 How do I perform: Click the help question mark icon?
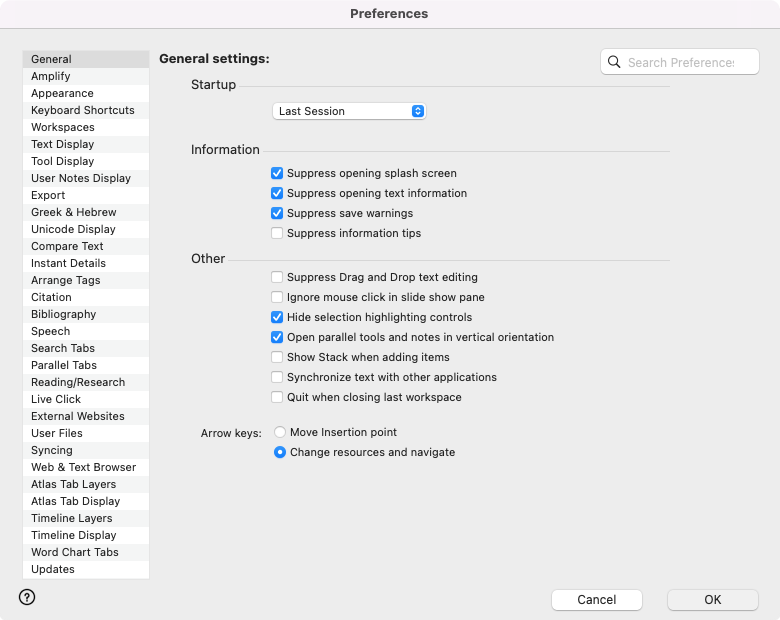click(x=27, y=597)
